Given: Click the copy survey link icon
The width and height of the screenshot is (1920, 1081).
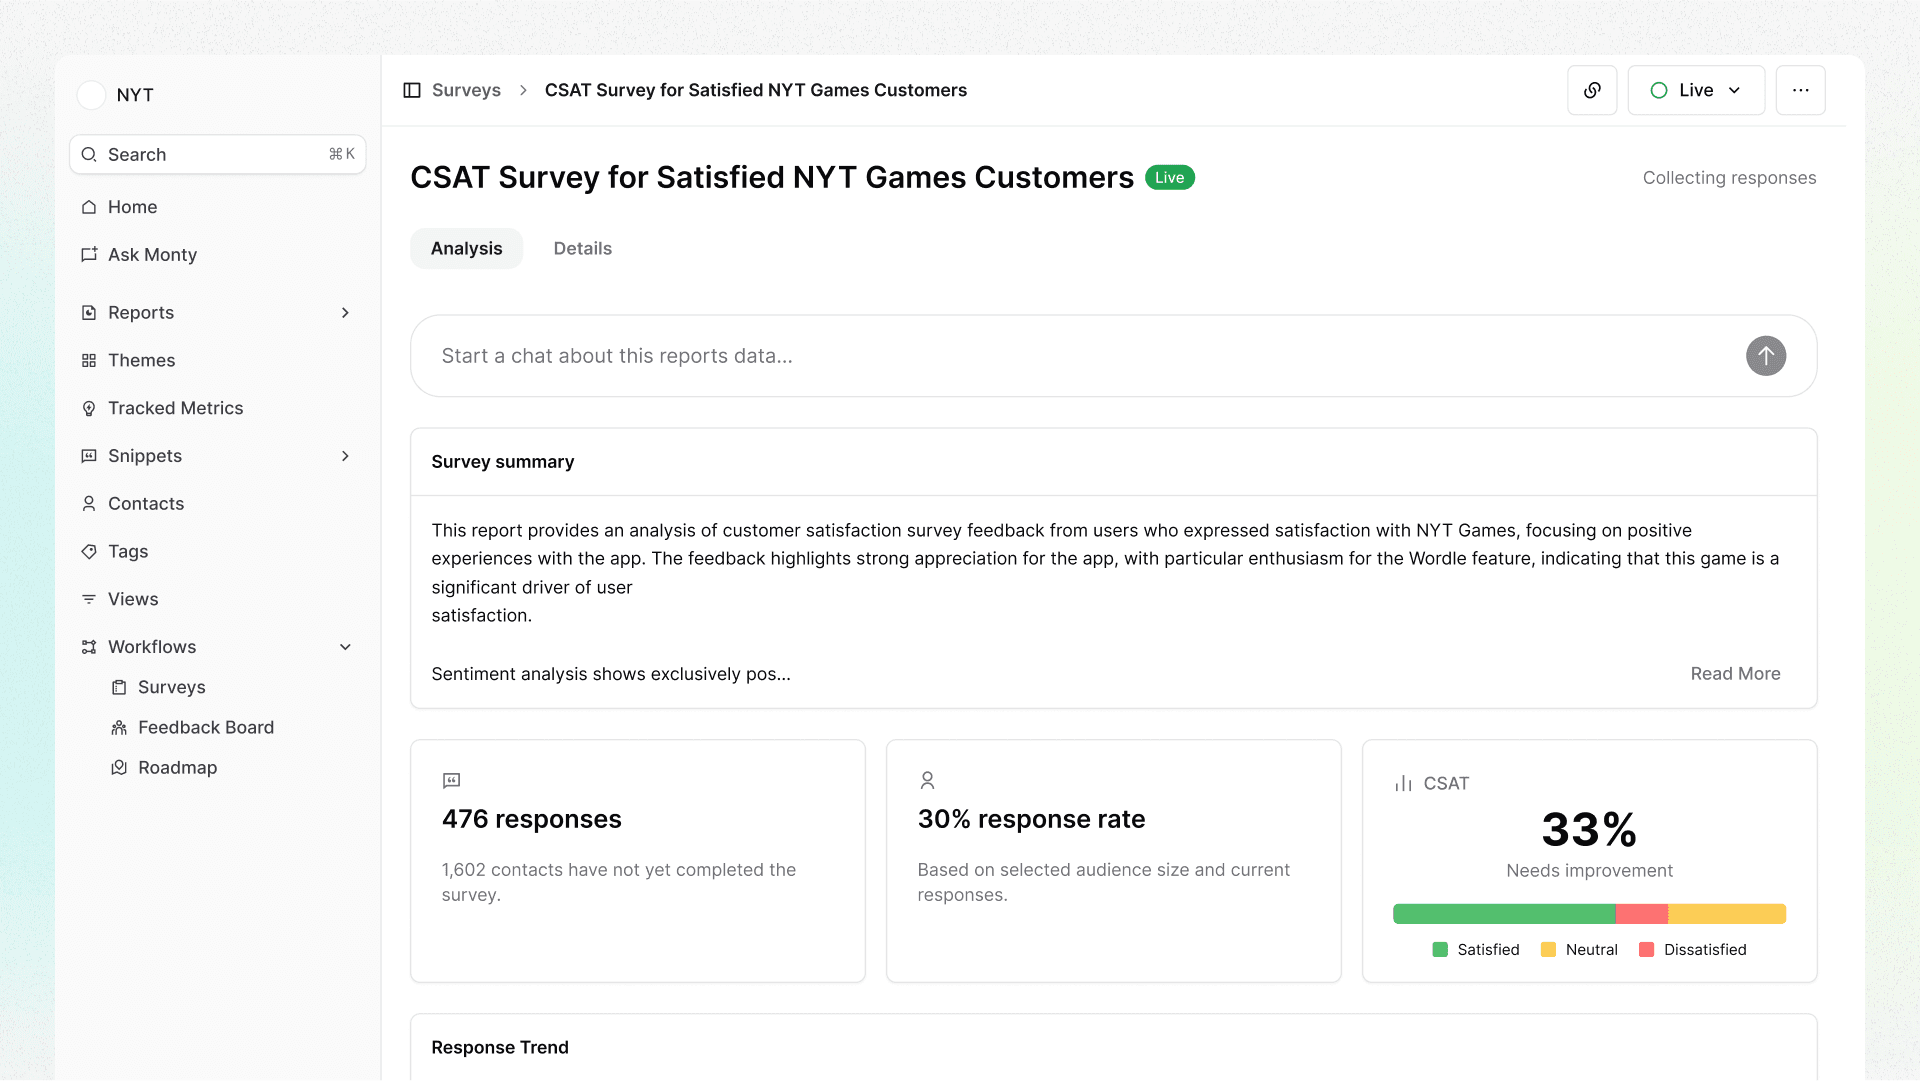Looking at the screenshot, I should pyautogui.click(x=1592, y=90).
